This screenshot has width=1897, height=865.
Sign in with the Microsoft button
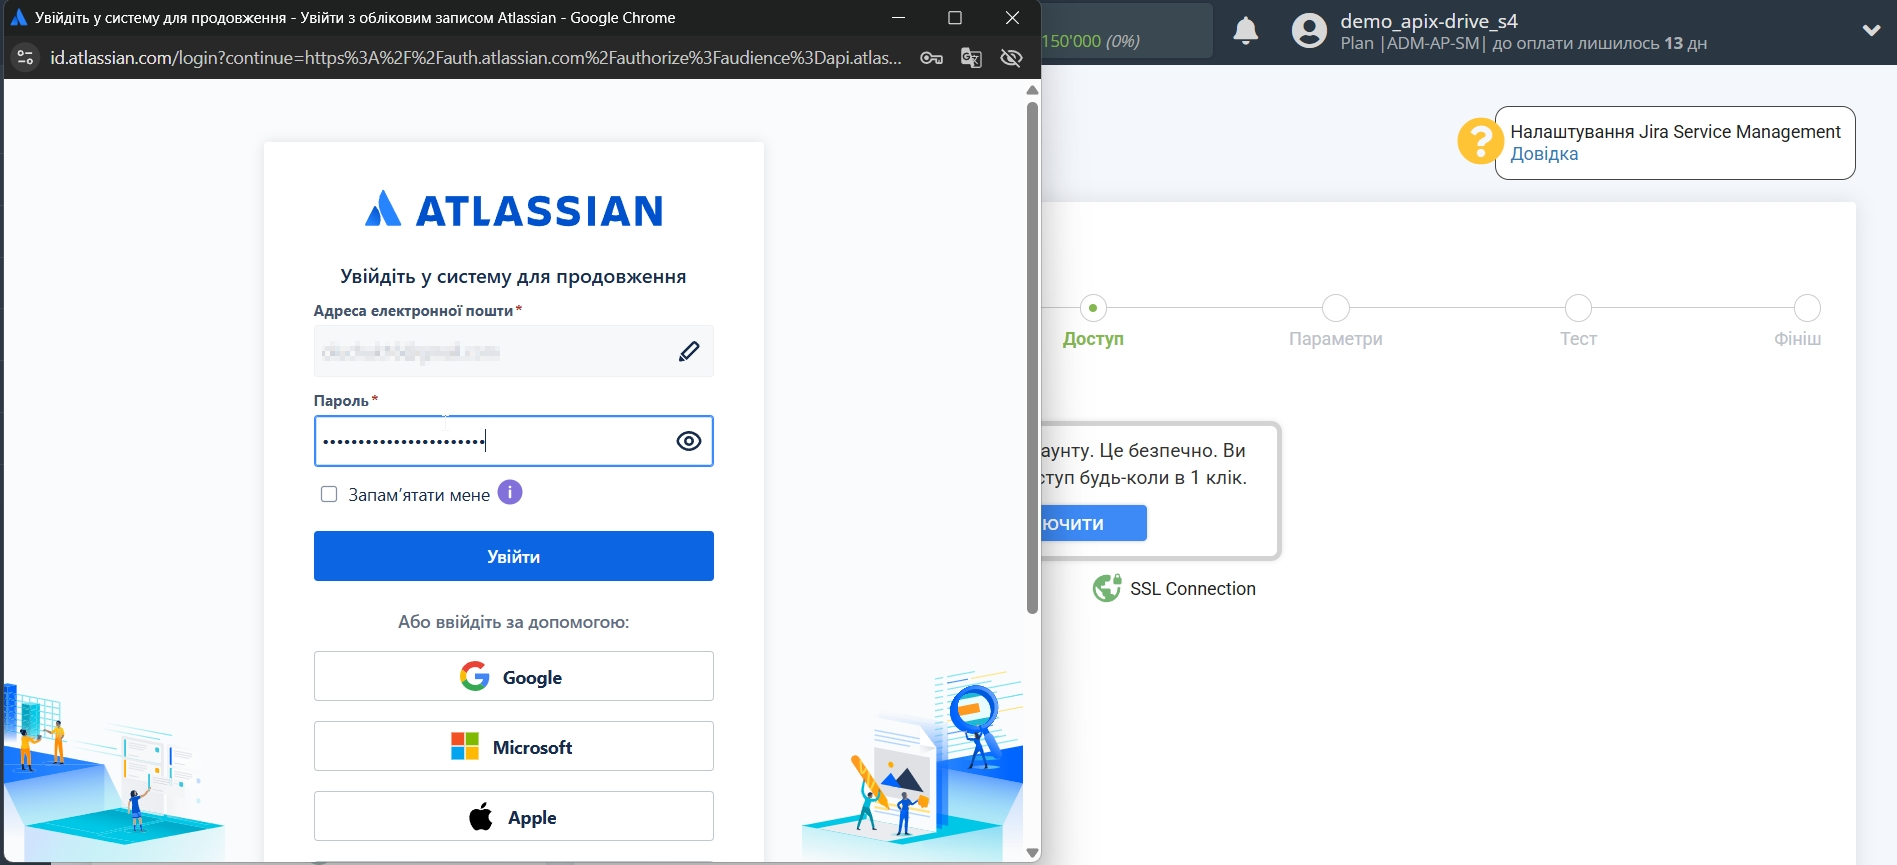coord(514,747)
